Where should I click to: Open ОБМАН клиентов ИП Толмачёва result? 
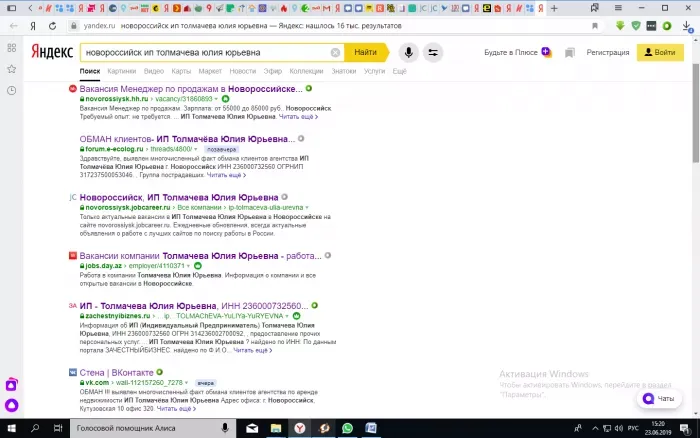click(187, 139)
